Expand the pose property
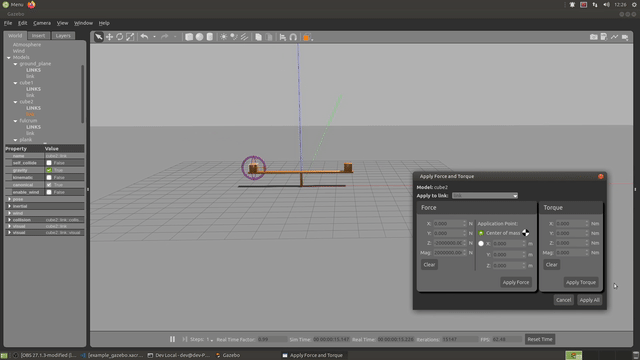Viewport: 640px width, 360px height. (x=9, y=199)
